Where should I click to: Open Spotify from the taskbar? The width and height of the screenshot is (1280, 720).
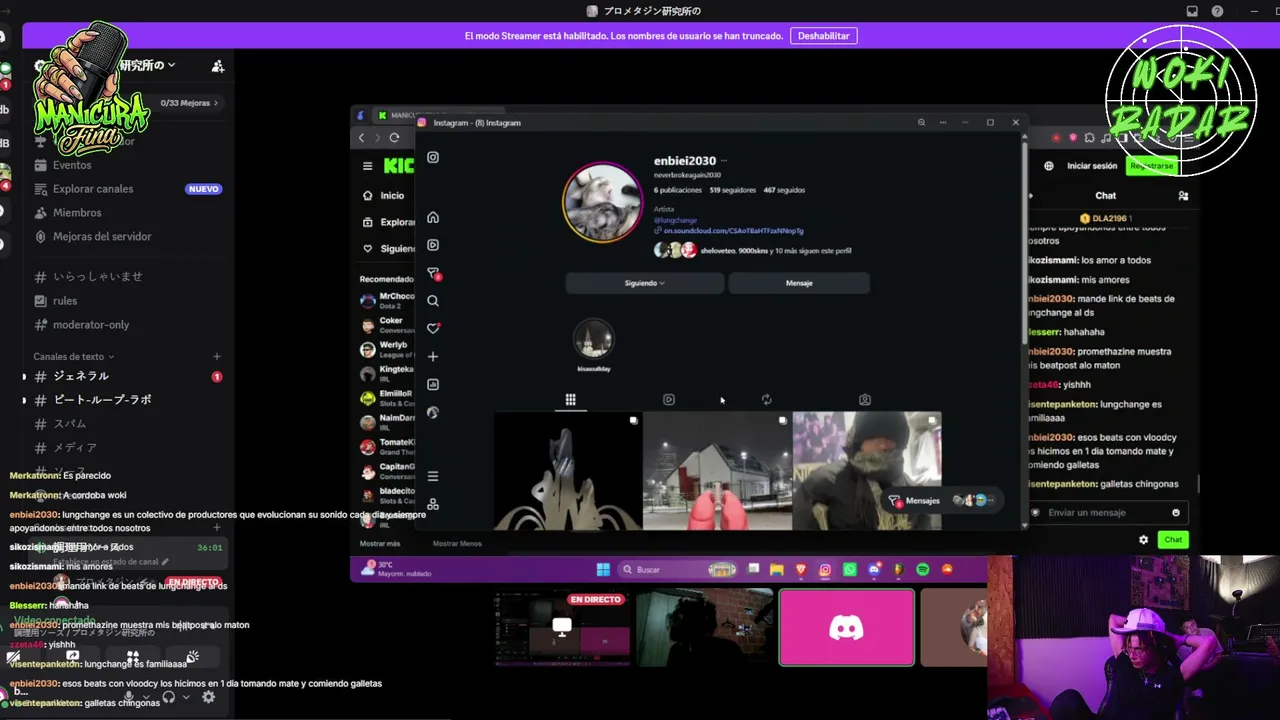(x=922, y=569)
